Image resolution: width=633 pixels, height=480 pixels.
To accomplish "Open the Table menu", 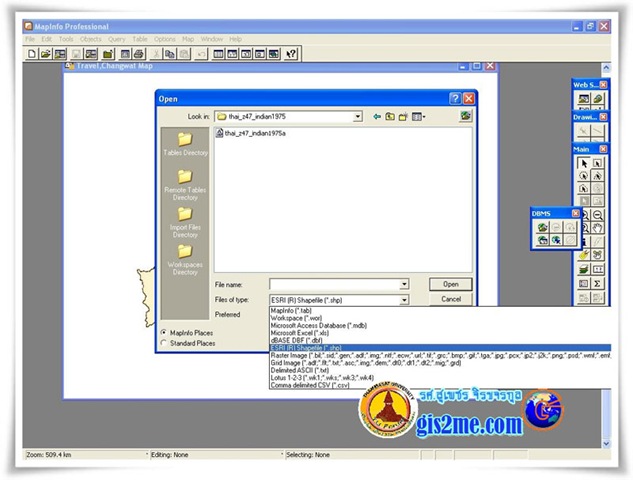I will click(x=140, y=39).
